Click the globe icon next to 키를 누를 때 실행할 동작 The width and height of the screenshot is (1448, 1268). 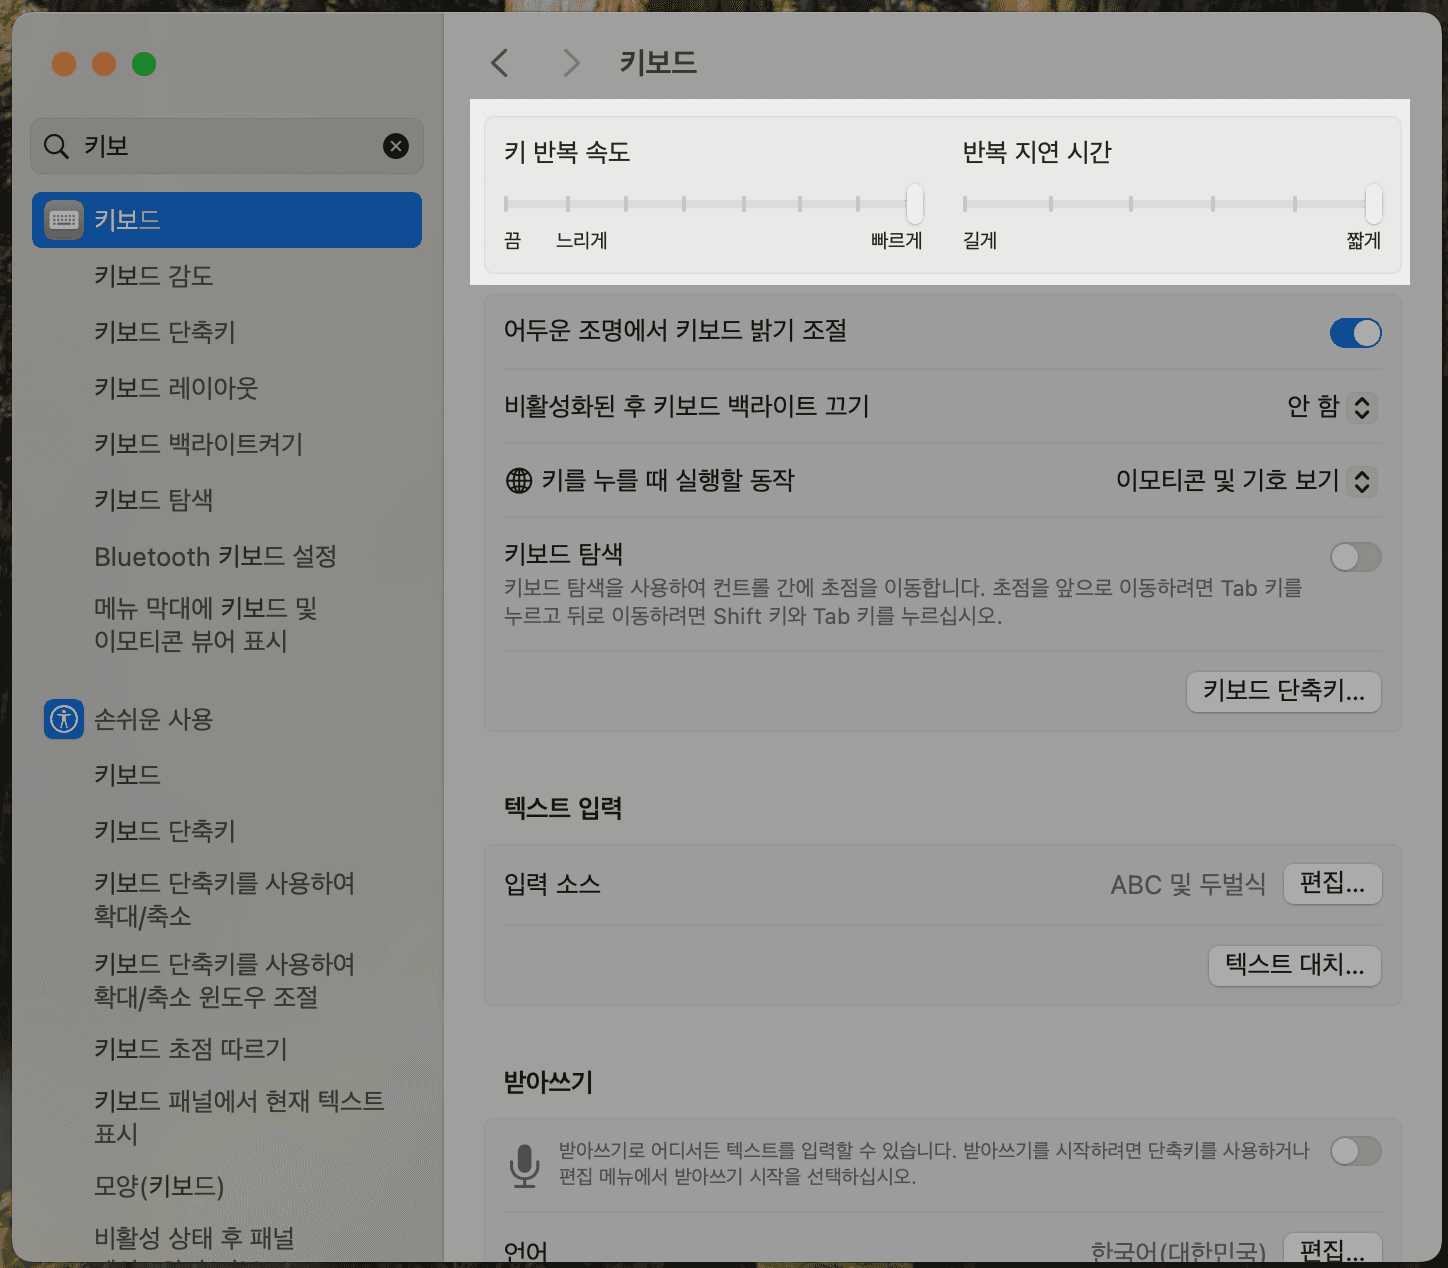point(517,480)
